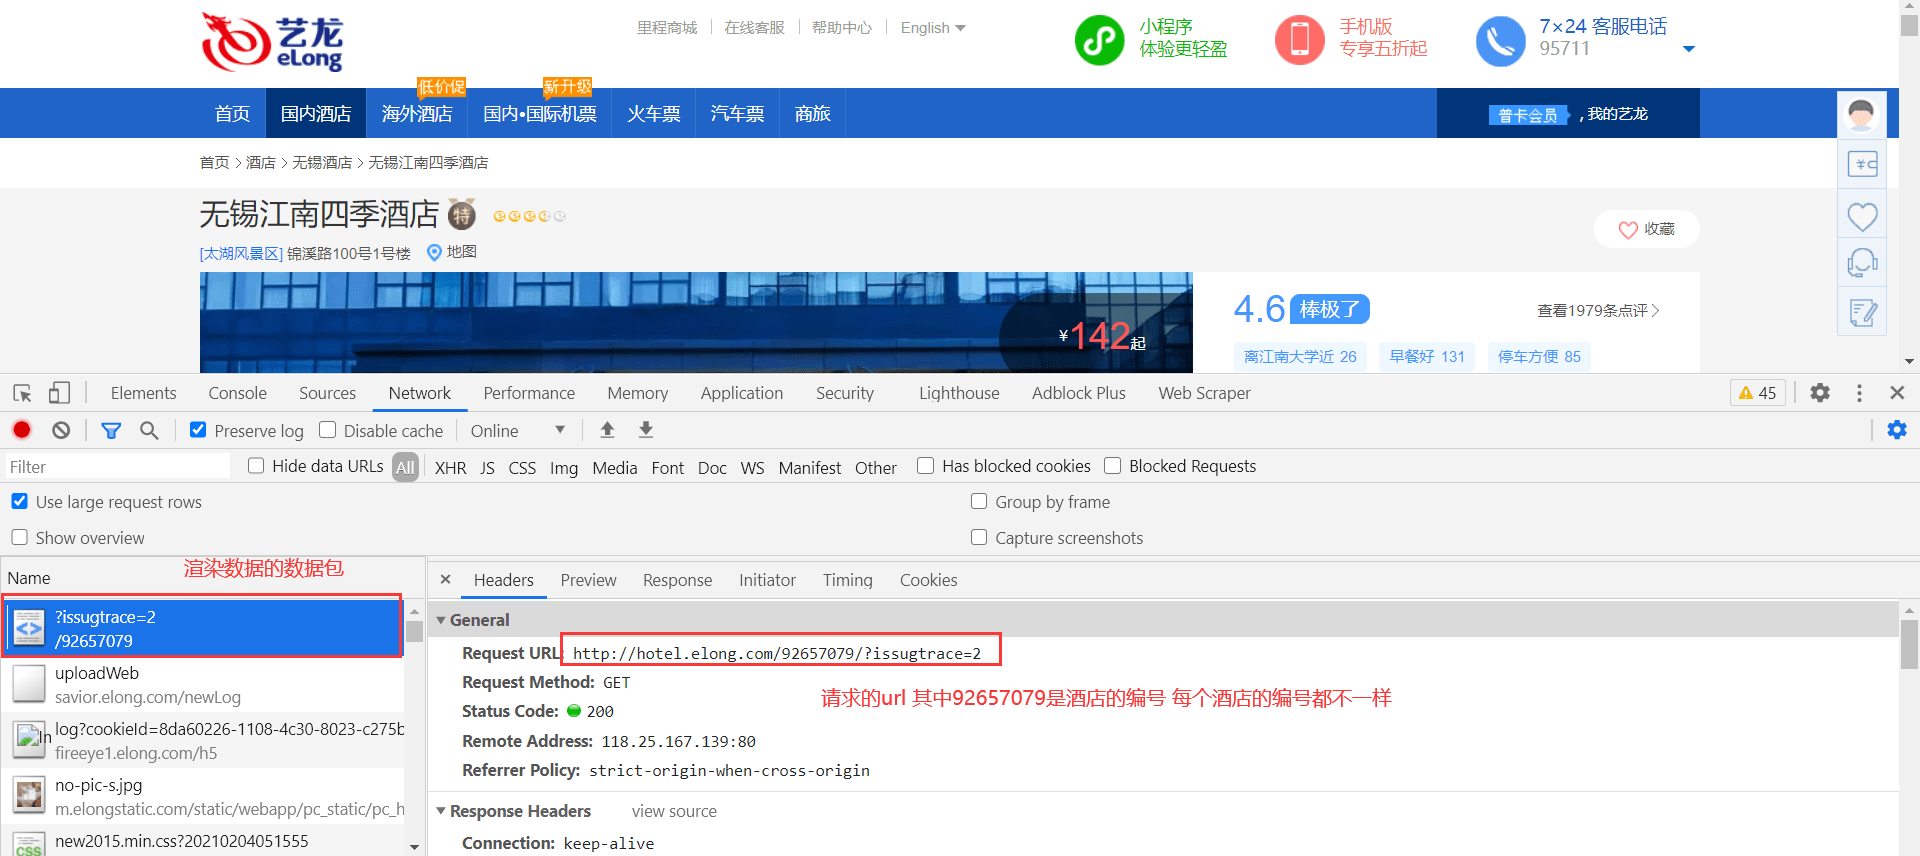The width and height of the screenshot is (1920, 856).
Task: Uncheck Preserve log checkbox
Action: pyautogui.click(x=198, y=430)
